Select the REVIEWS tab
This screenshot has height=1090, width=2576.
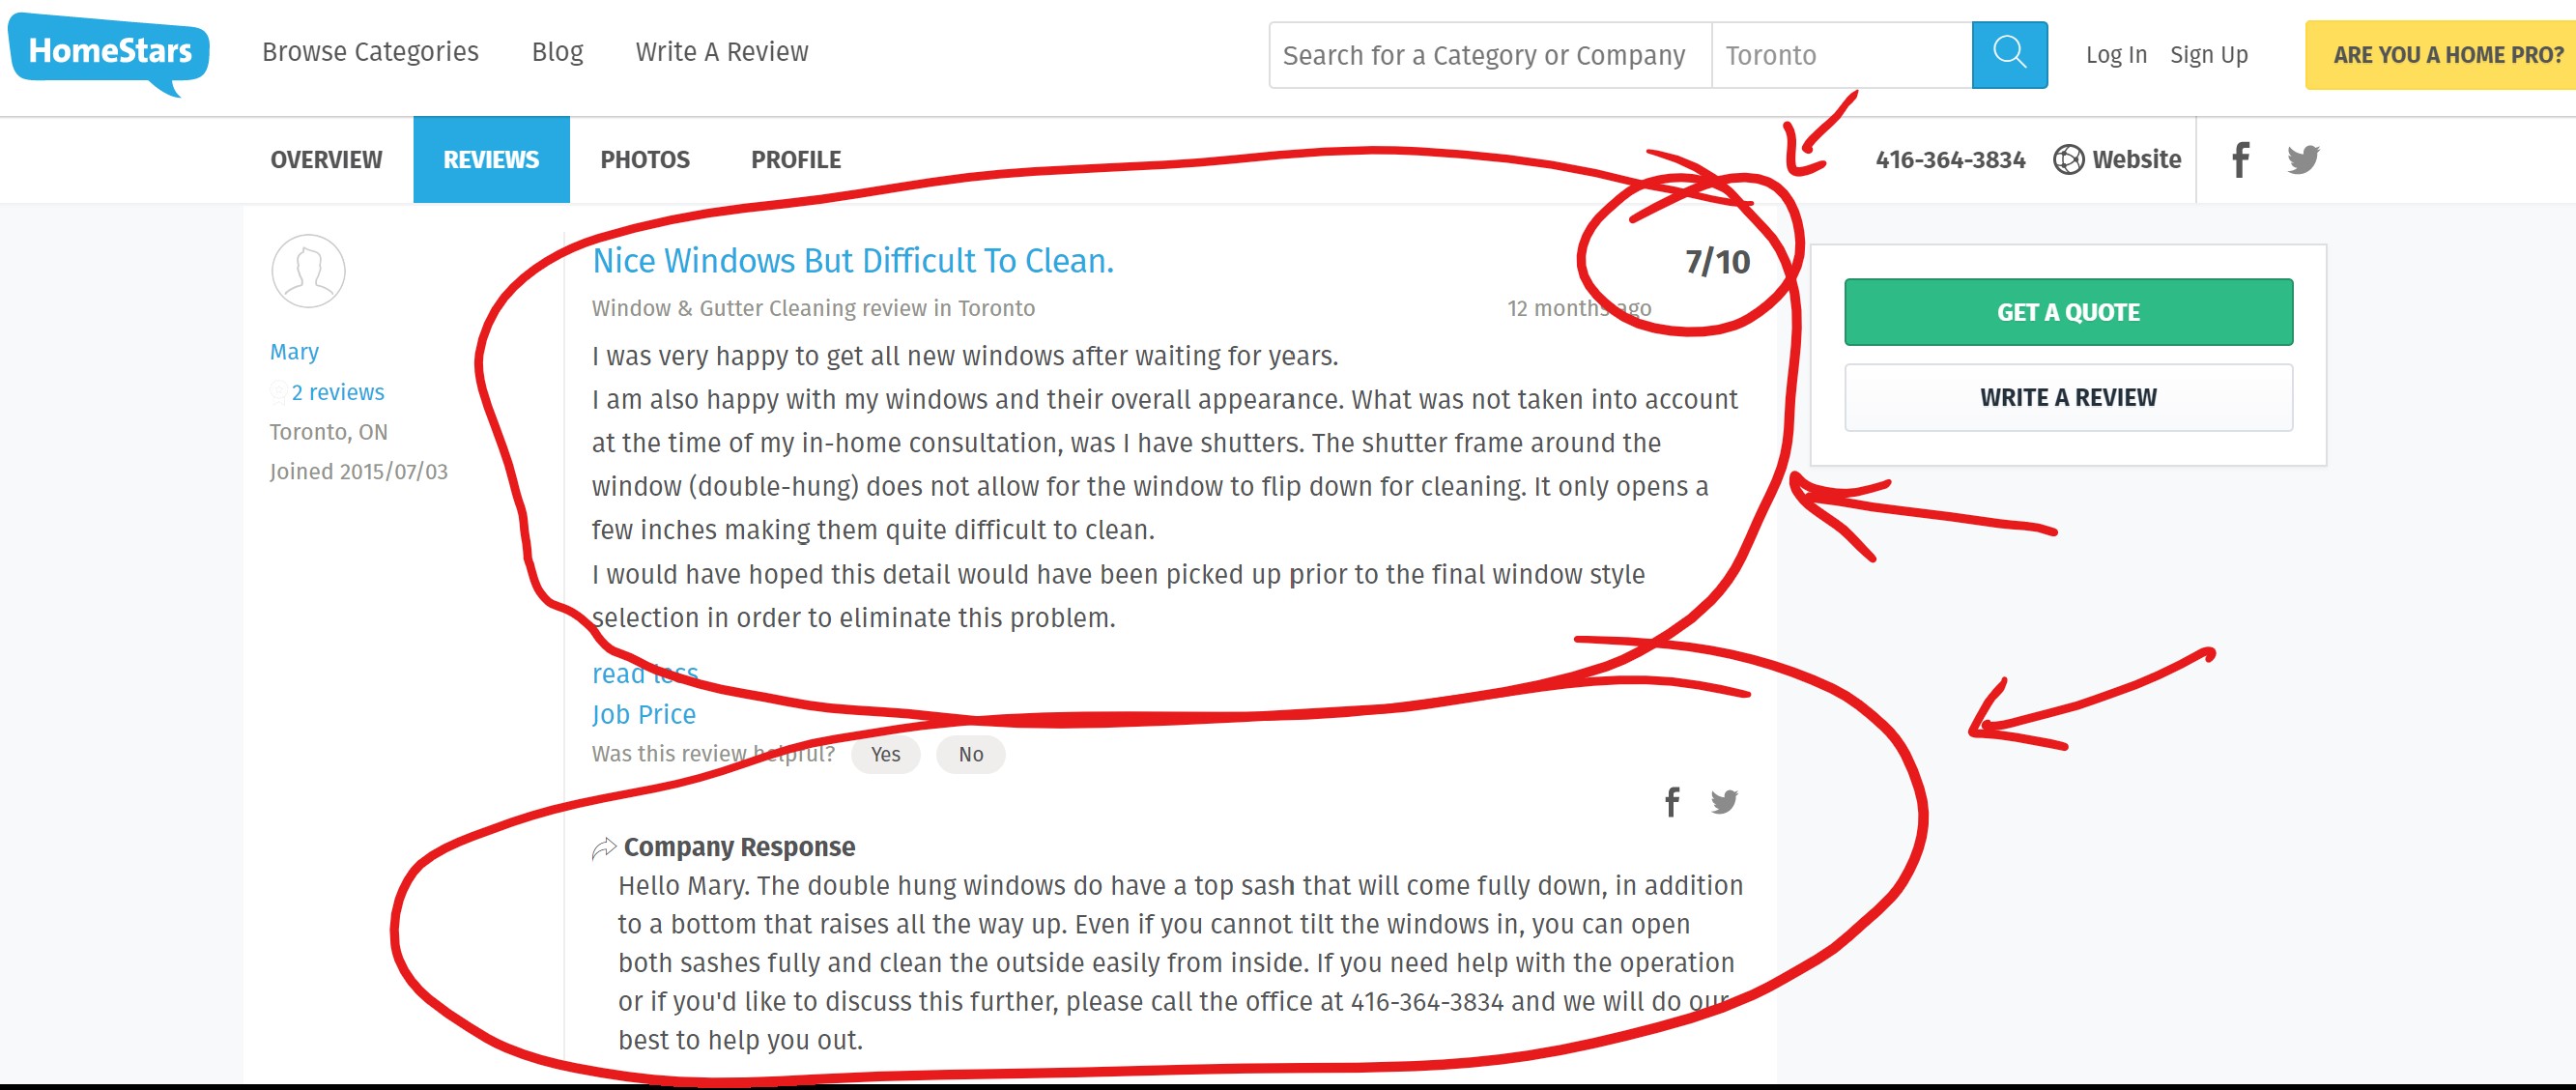click(x=491, y=159)
